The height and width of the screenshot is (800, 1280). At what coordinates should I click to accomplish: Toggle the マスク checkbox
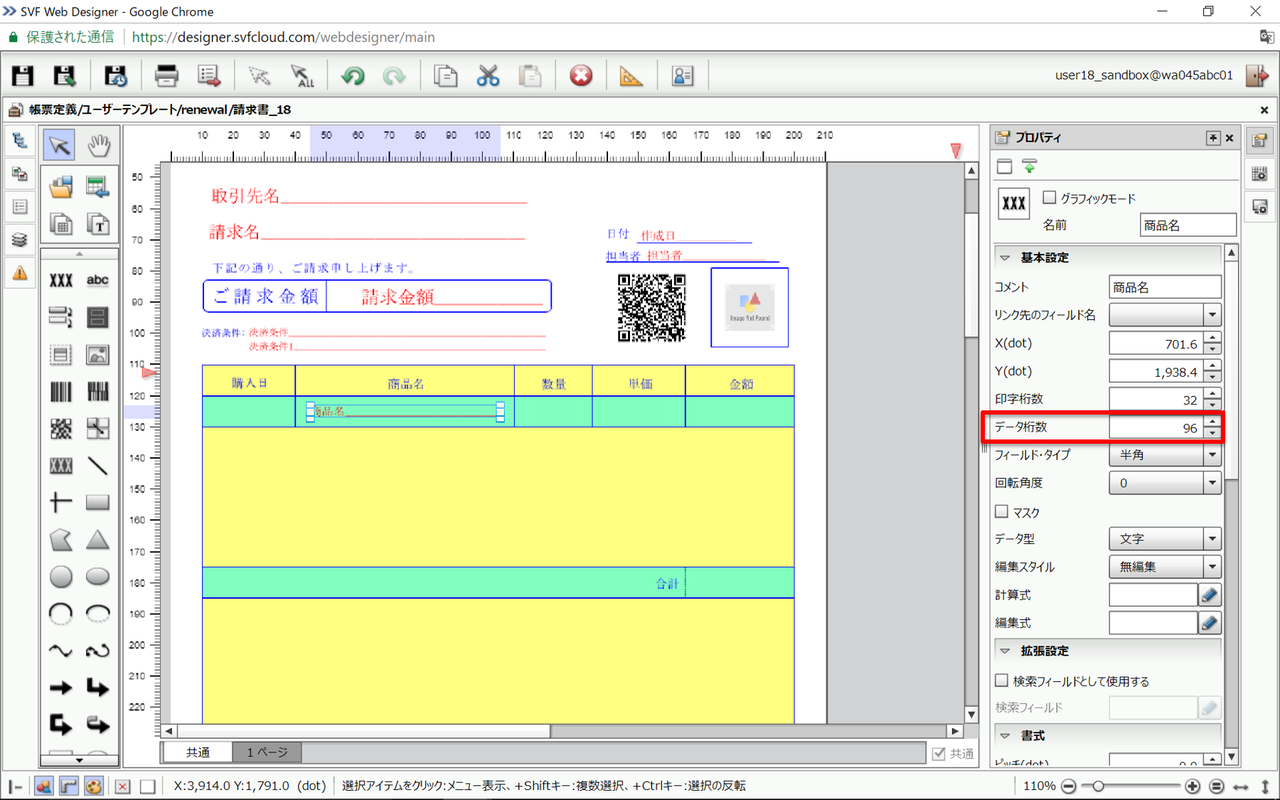click(x=1002, y=512)
